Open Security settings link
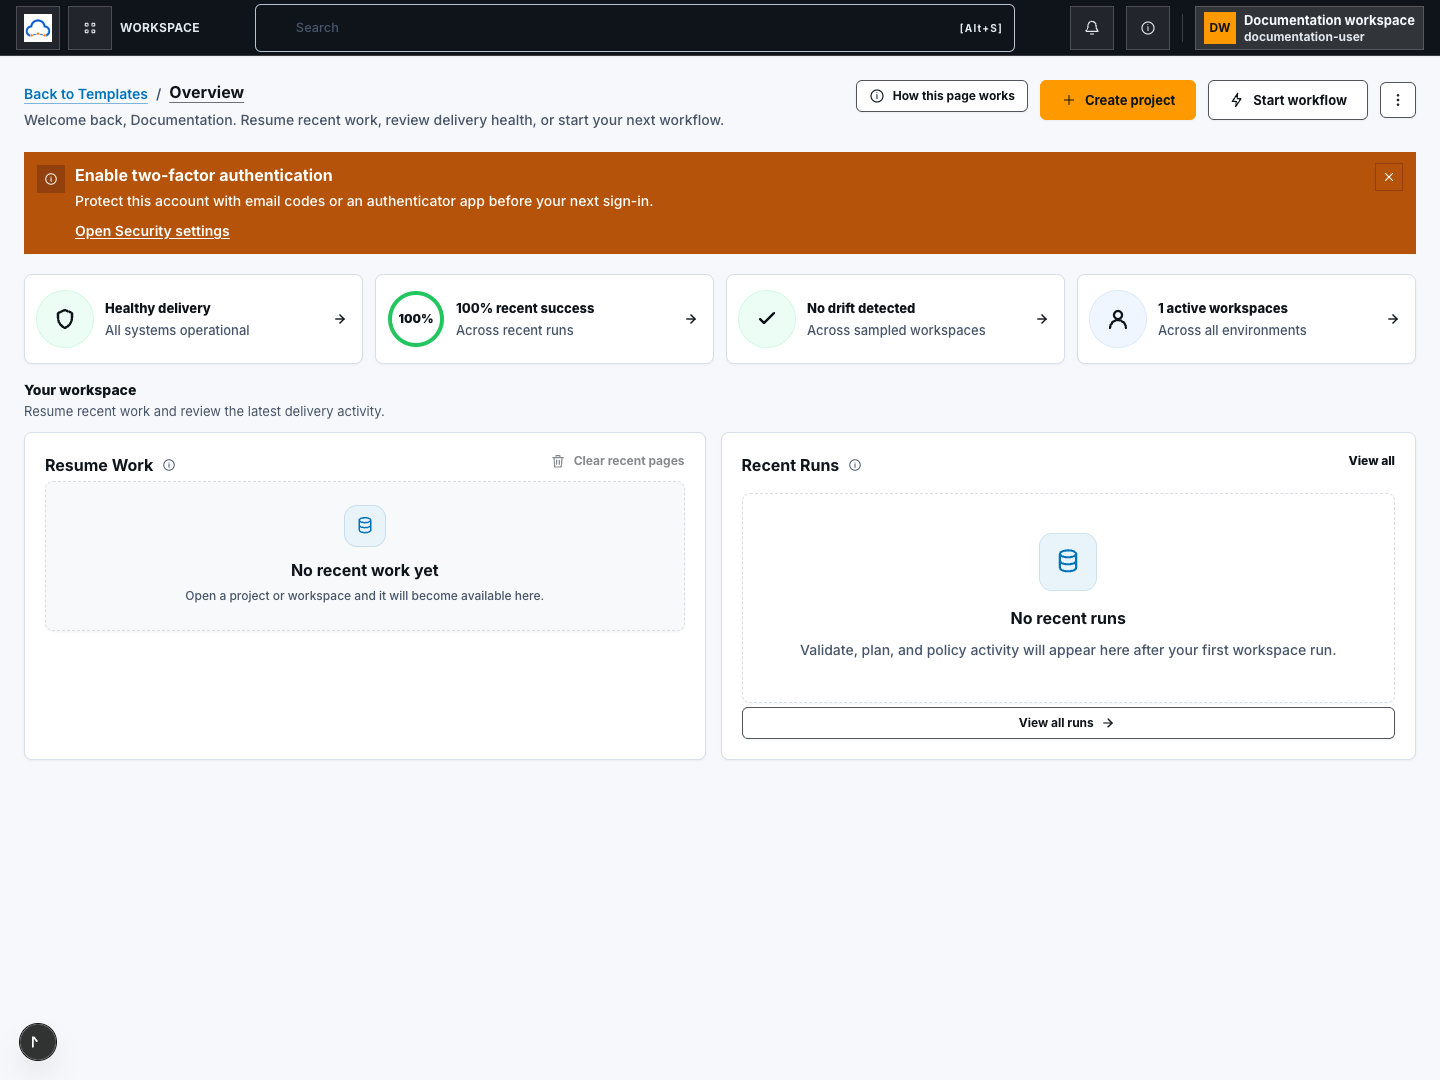 pyautogui.click(x=152, y=231)
